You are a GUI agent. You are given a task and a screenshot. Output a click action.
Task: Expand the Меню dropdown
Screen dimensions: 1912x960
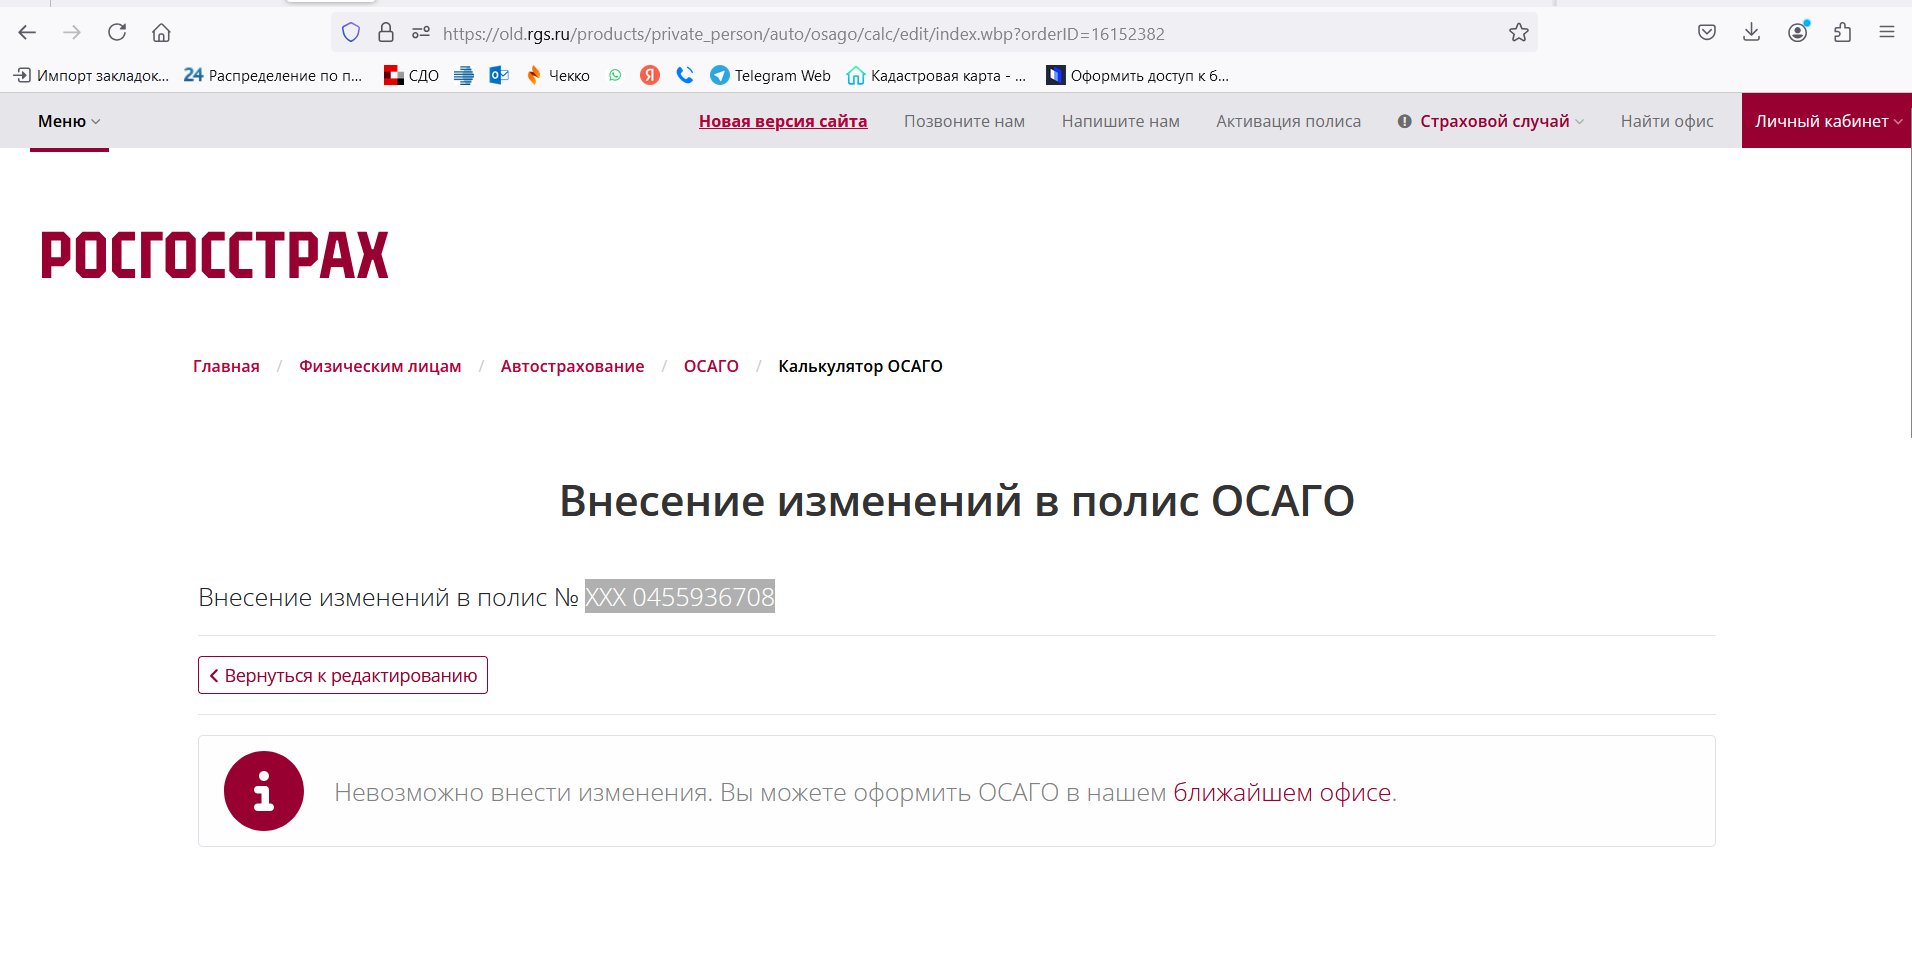[69, 121]
